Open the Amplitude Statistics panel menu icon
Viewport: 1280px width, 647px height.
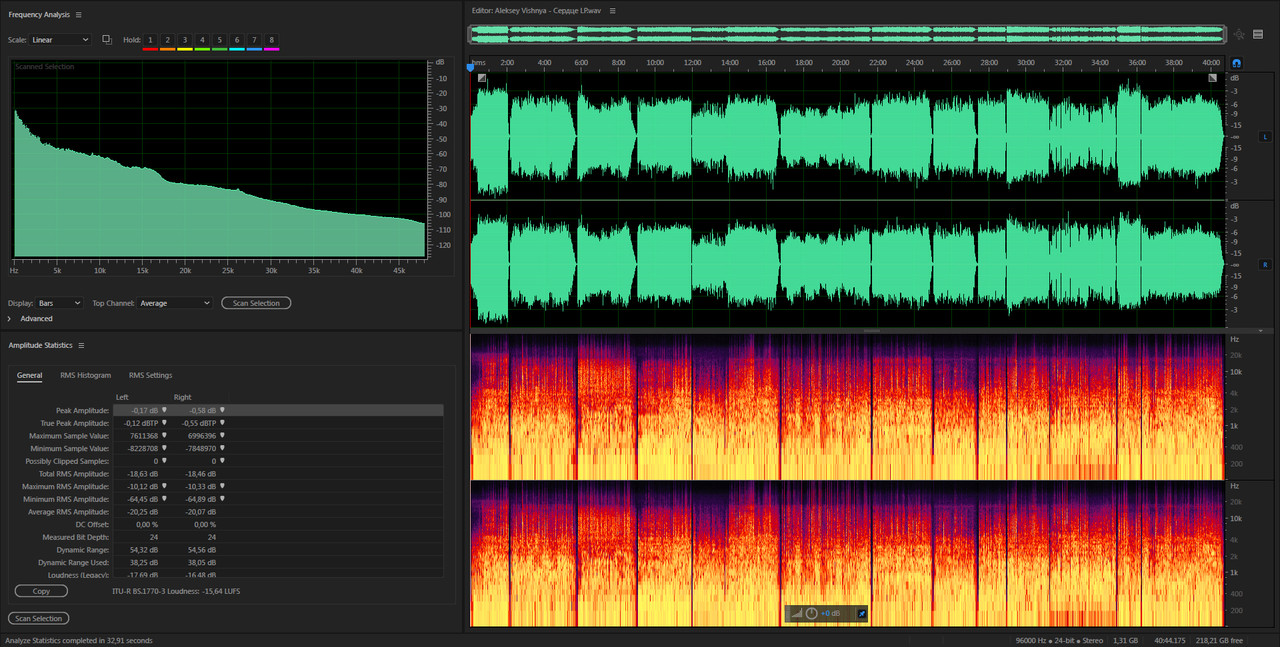click(81, 345)
